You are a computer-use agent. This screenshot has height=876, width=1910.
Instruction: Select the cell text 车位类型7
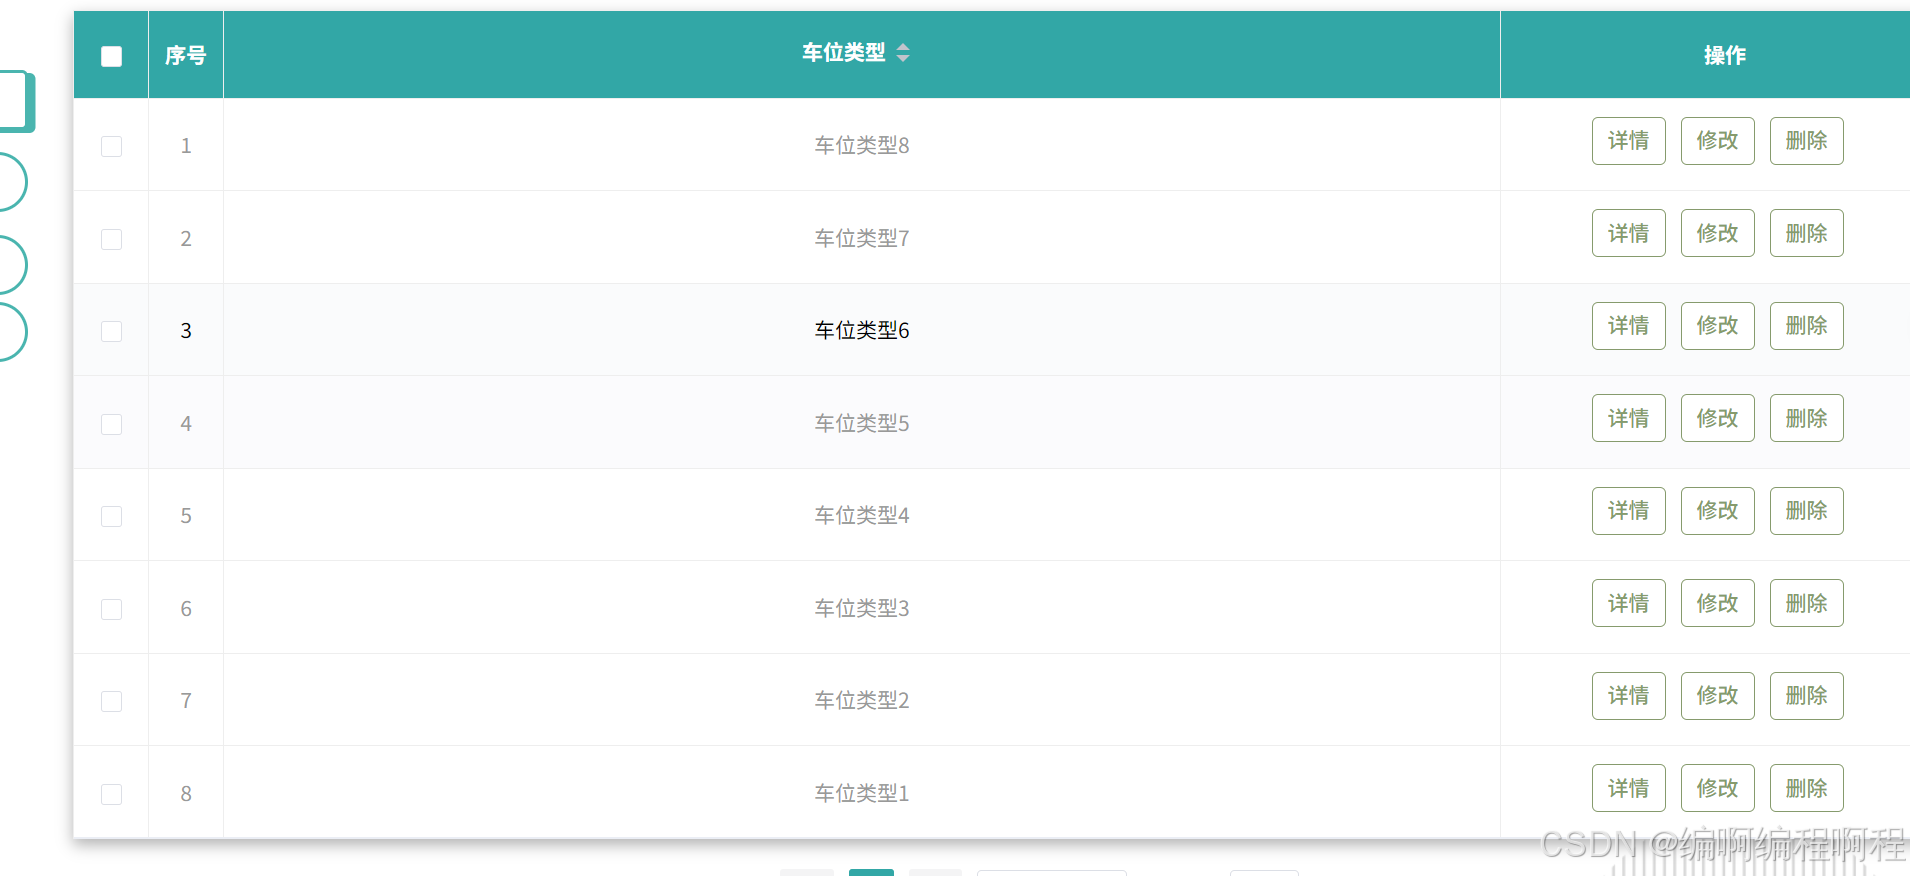tap(862, 239)
